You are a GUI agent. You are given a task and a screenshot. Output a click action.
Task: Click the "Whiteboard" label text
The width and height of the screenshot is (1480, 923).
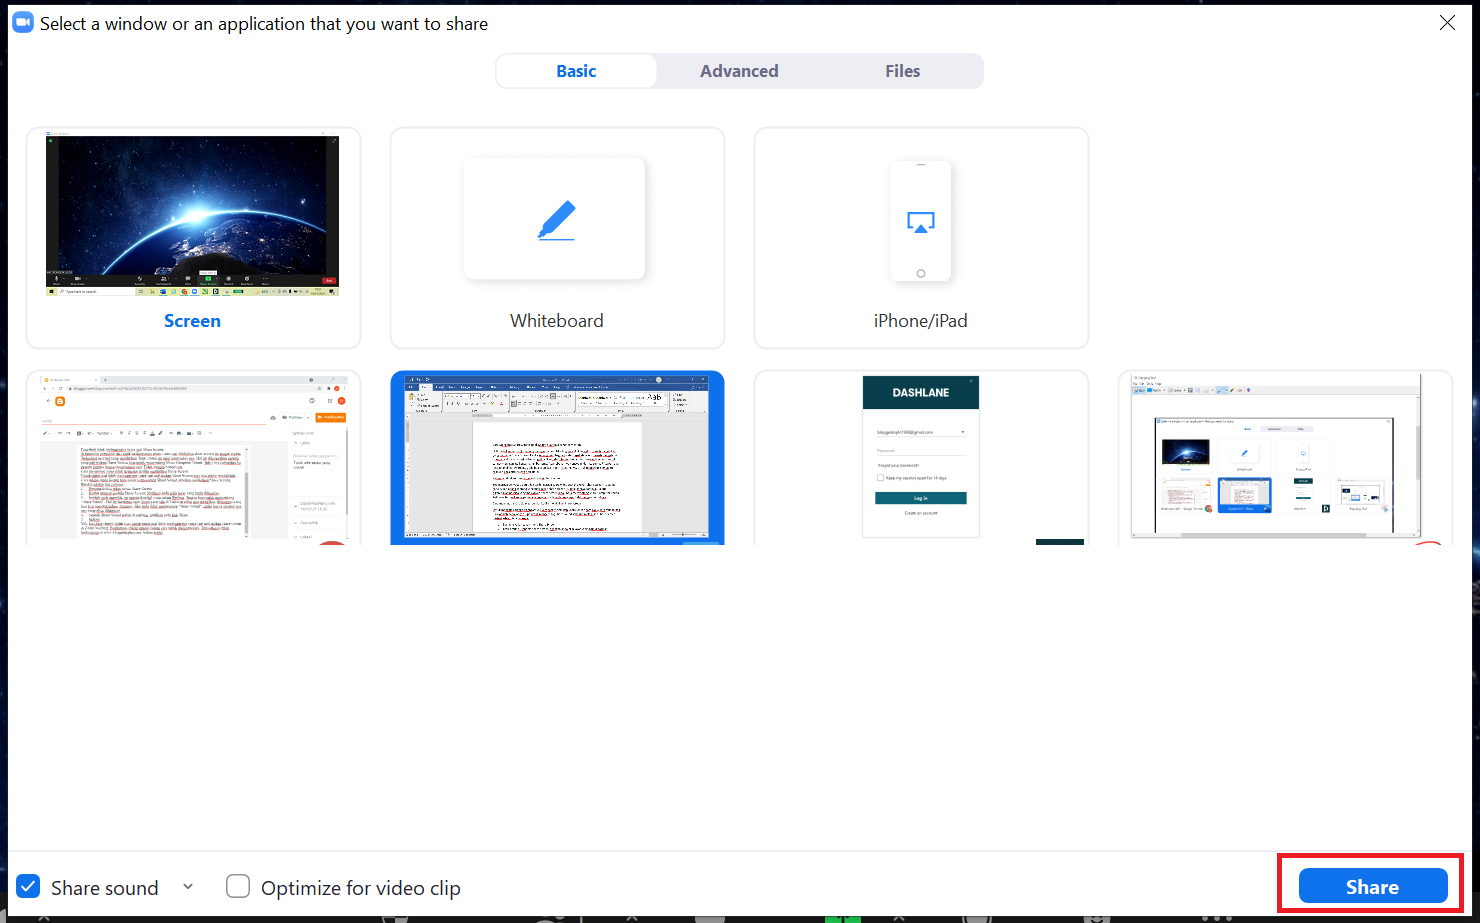point(557,321)
